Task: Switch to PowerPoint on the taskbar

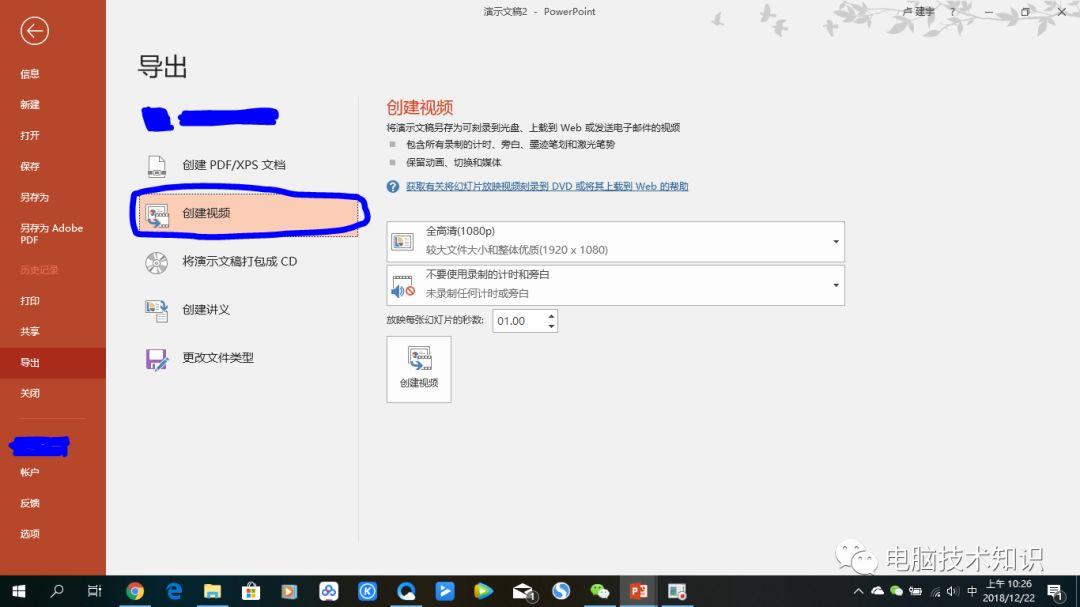Action: pos(638,591)
